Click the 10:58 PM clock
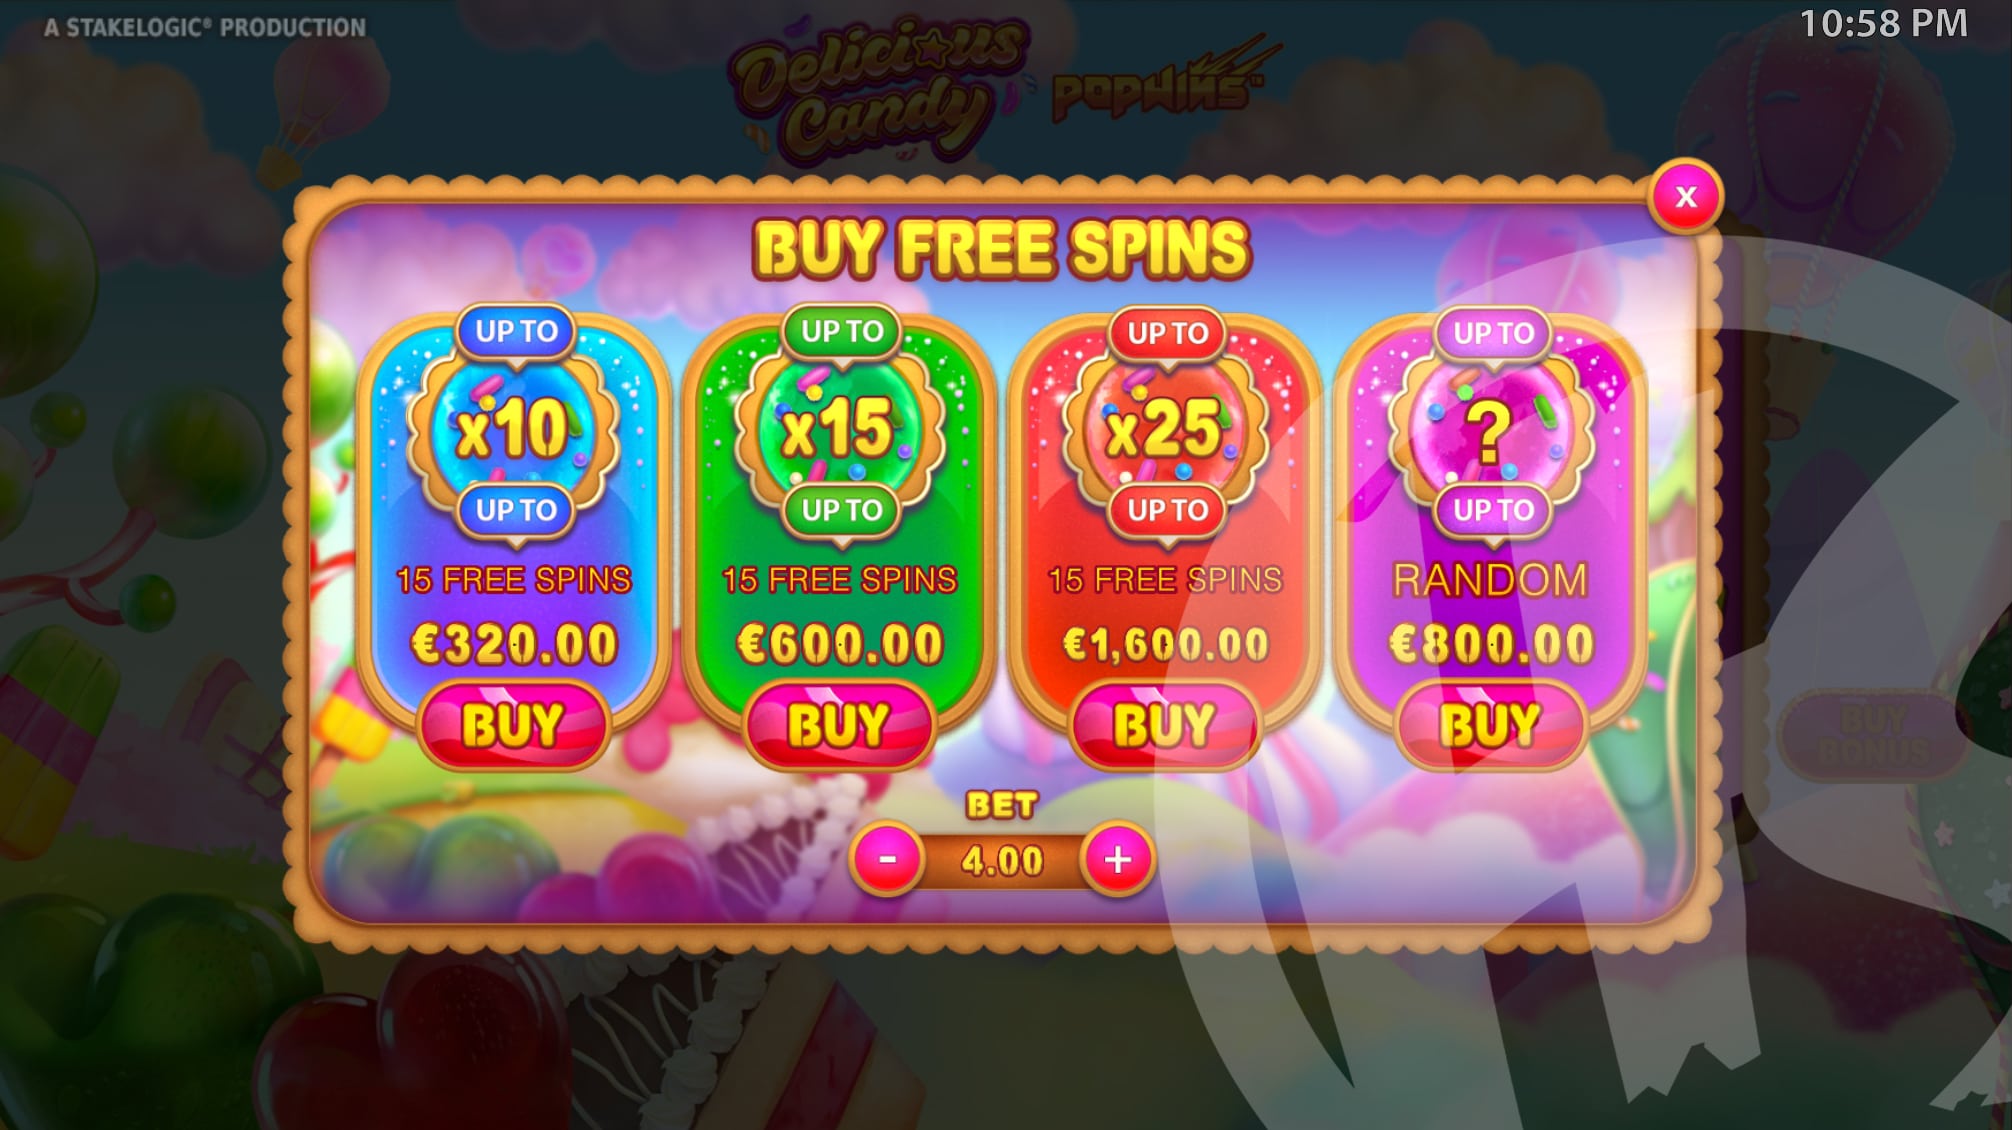 point(1884,23)
